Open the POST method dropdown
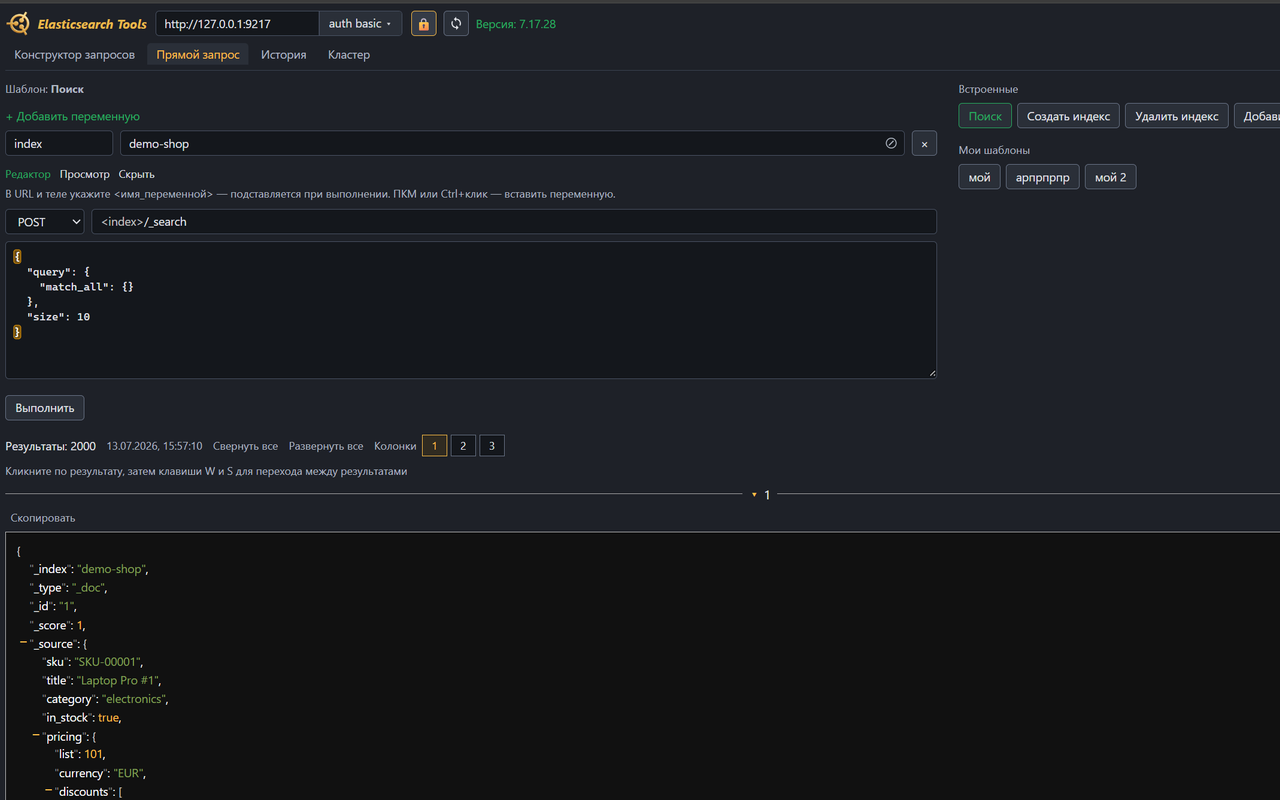Screen dimensions: 1280x800 pyautogui.click(x=45, y=222)
